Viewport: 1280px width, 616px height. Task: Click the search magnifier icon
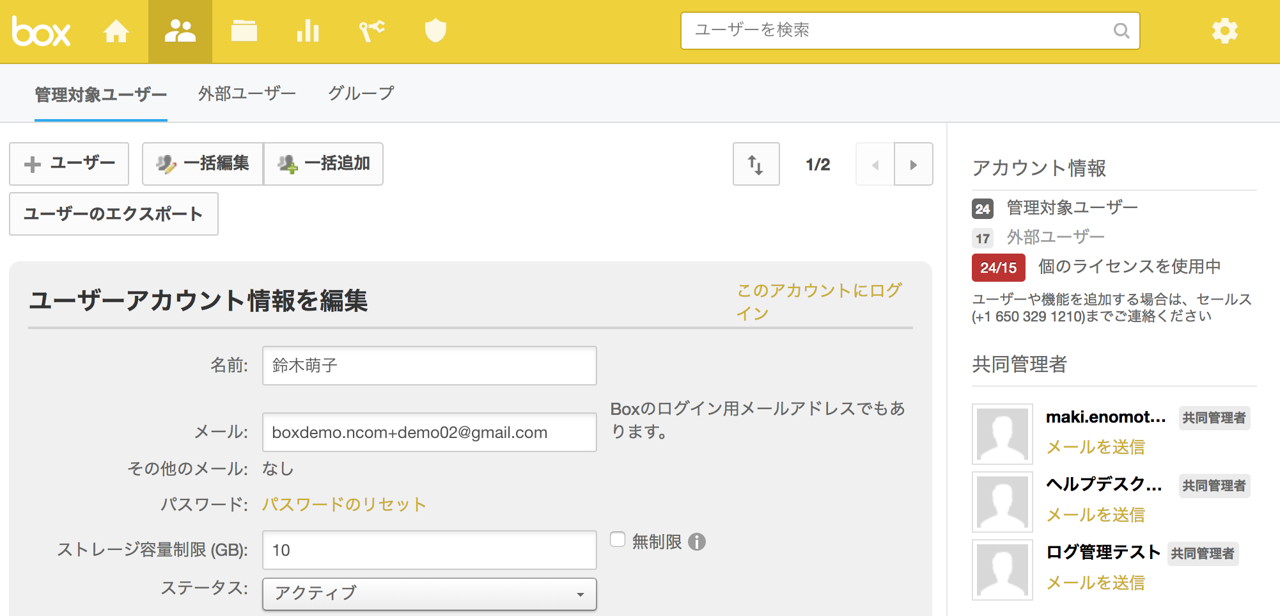1121,31
